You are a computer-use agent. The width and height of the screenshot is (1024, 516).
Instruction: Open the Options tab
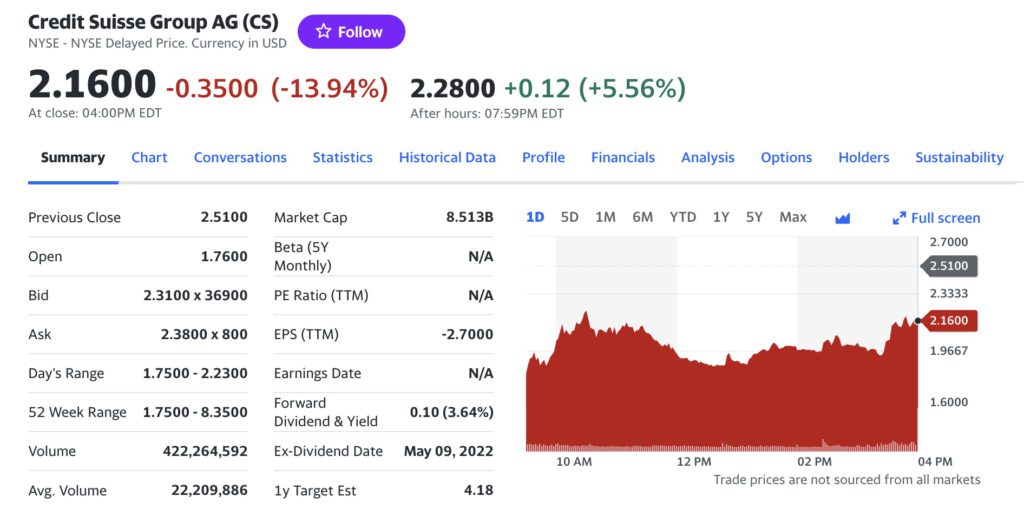pyautogui.click(x=786, y=158)
